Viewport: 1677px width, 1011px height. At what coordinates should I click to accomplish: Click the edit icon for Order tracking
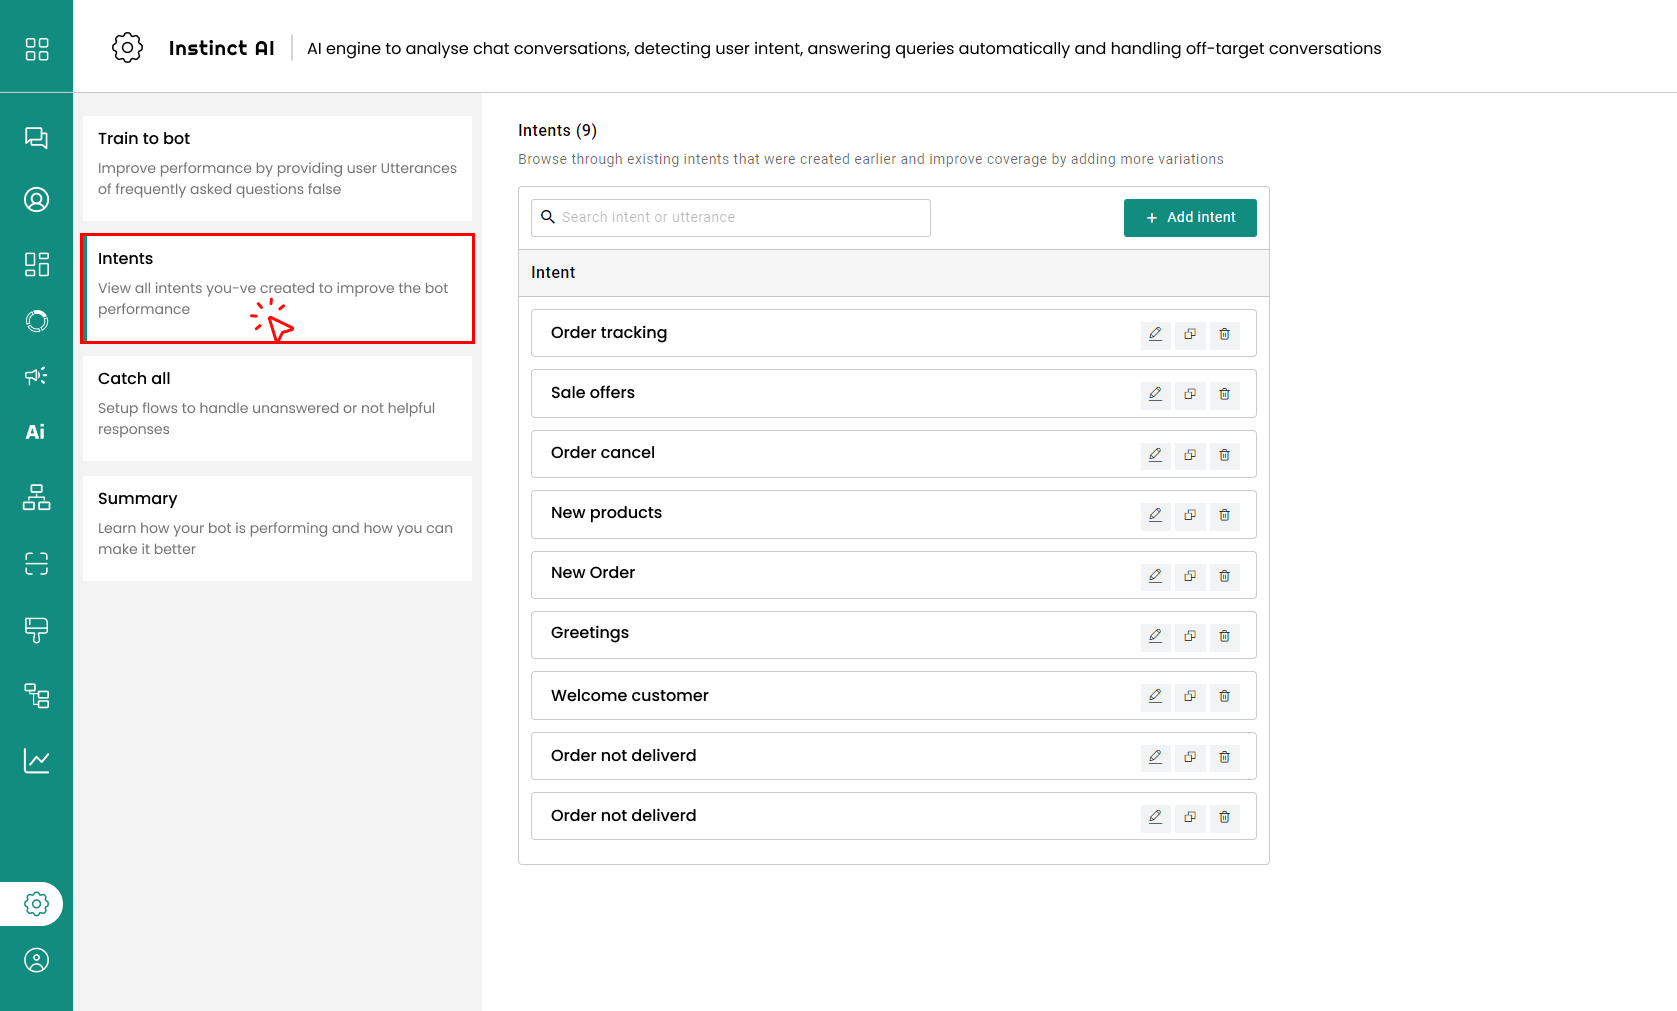1155,334
